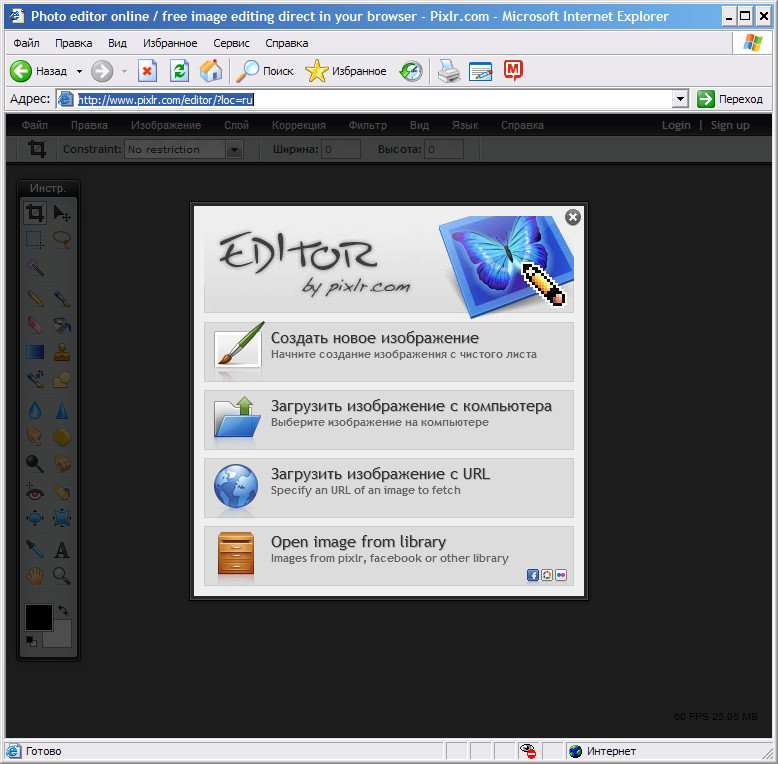Open the Pixlr Фильтр menu
Image resolution: width=778 pixels, height=764 pixels.
point(368,125)
